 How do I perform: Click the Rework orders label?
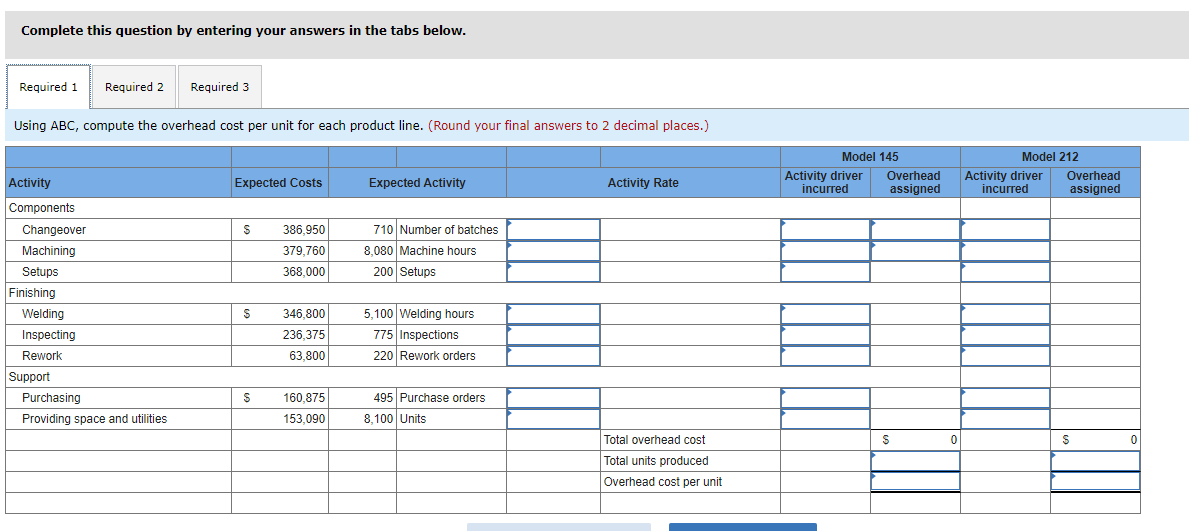click(x=438, y=357)
